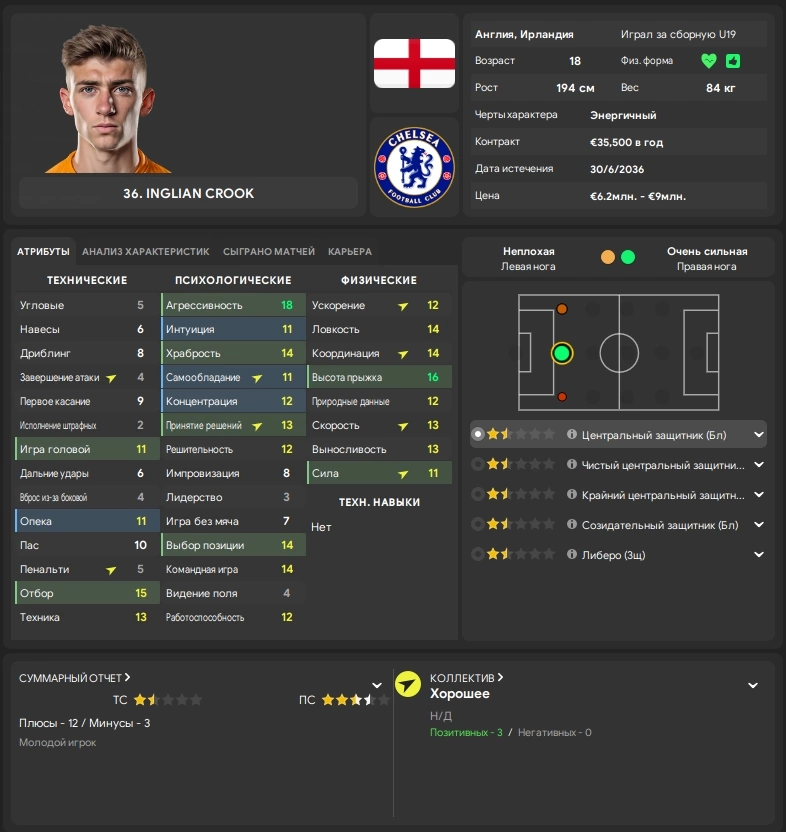This screenshot has width=786, height=832.
Task: Click the green thumbs-up condition icon
Action: point(733,61)
